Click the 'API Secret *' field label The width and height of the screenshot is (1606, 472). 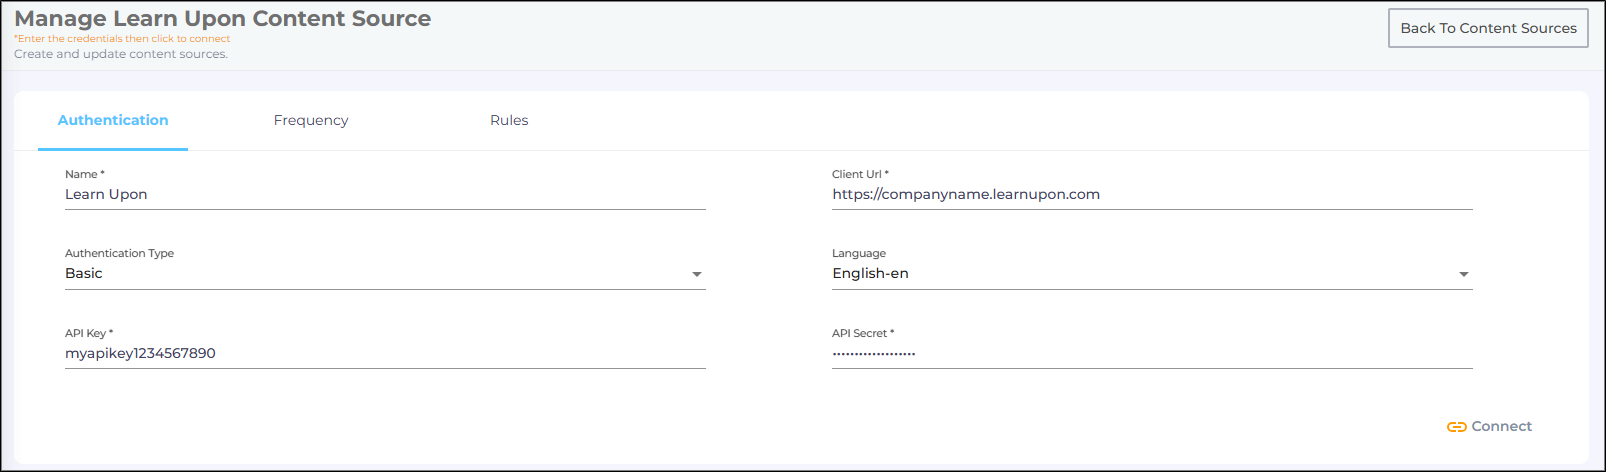(x=863, y=334)
